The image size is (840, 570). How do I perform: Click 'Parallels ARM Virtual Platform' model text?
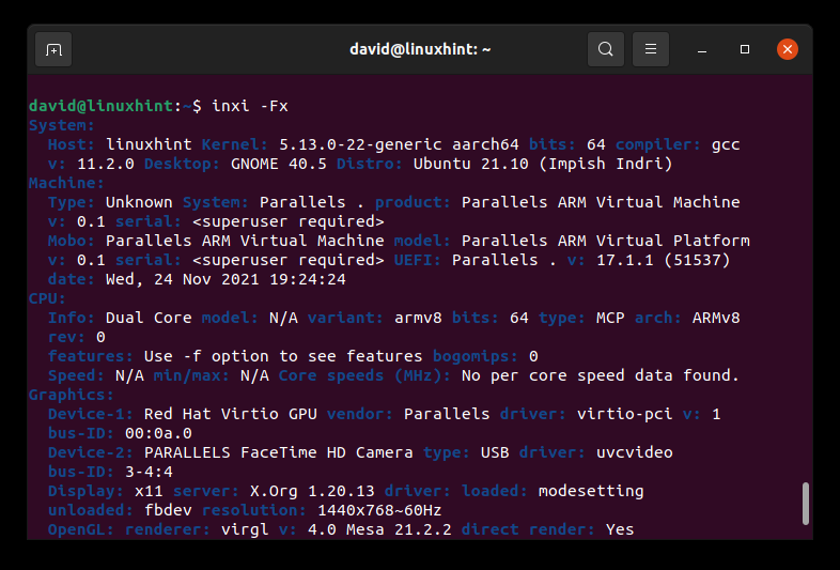[x=605, y=241]
